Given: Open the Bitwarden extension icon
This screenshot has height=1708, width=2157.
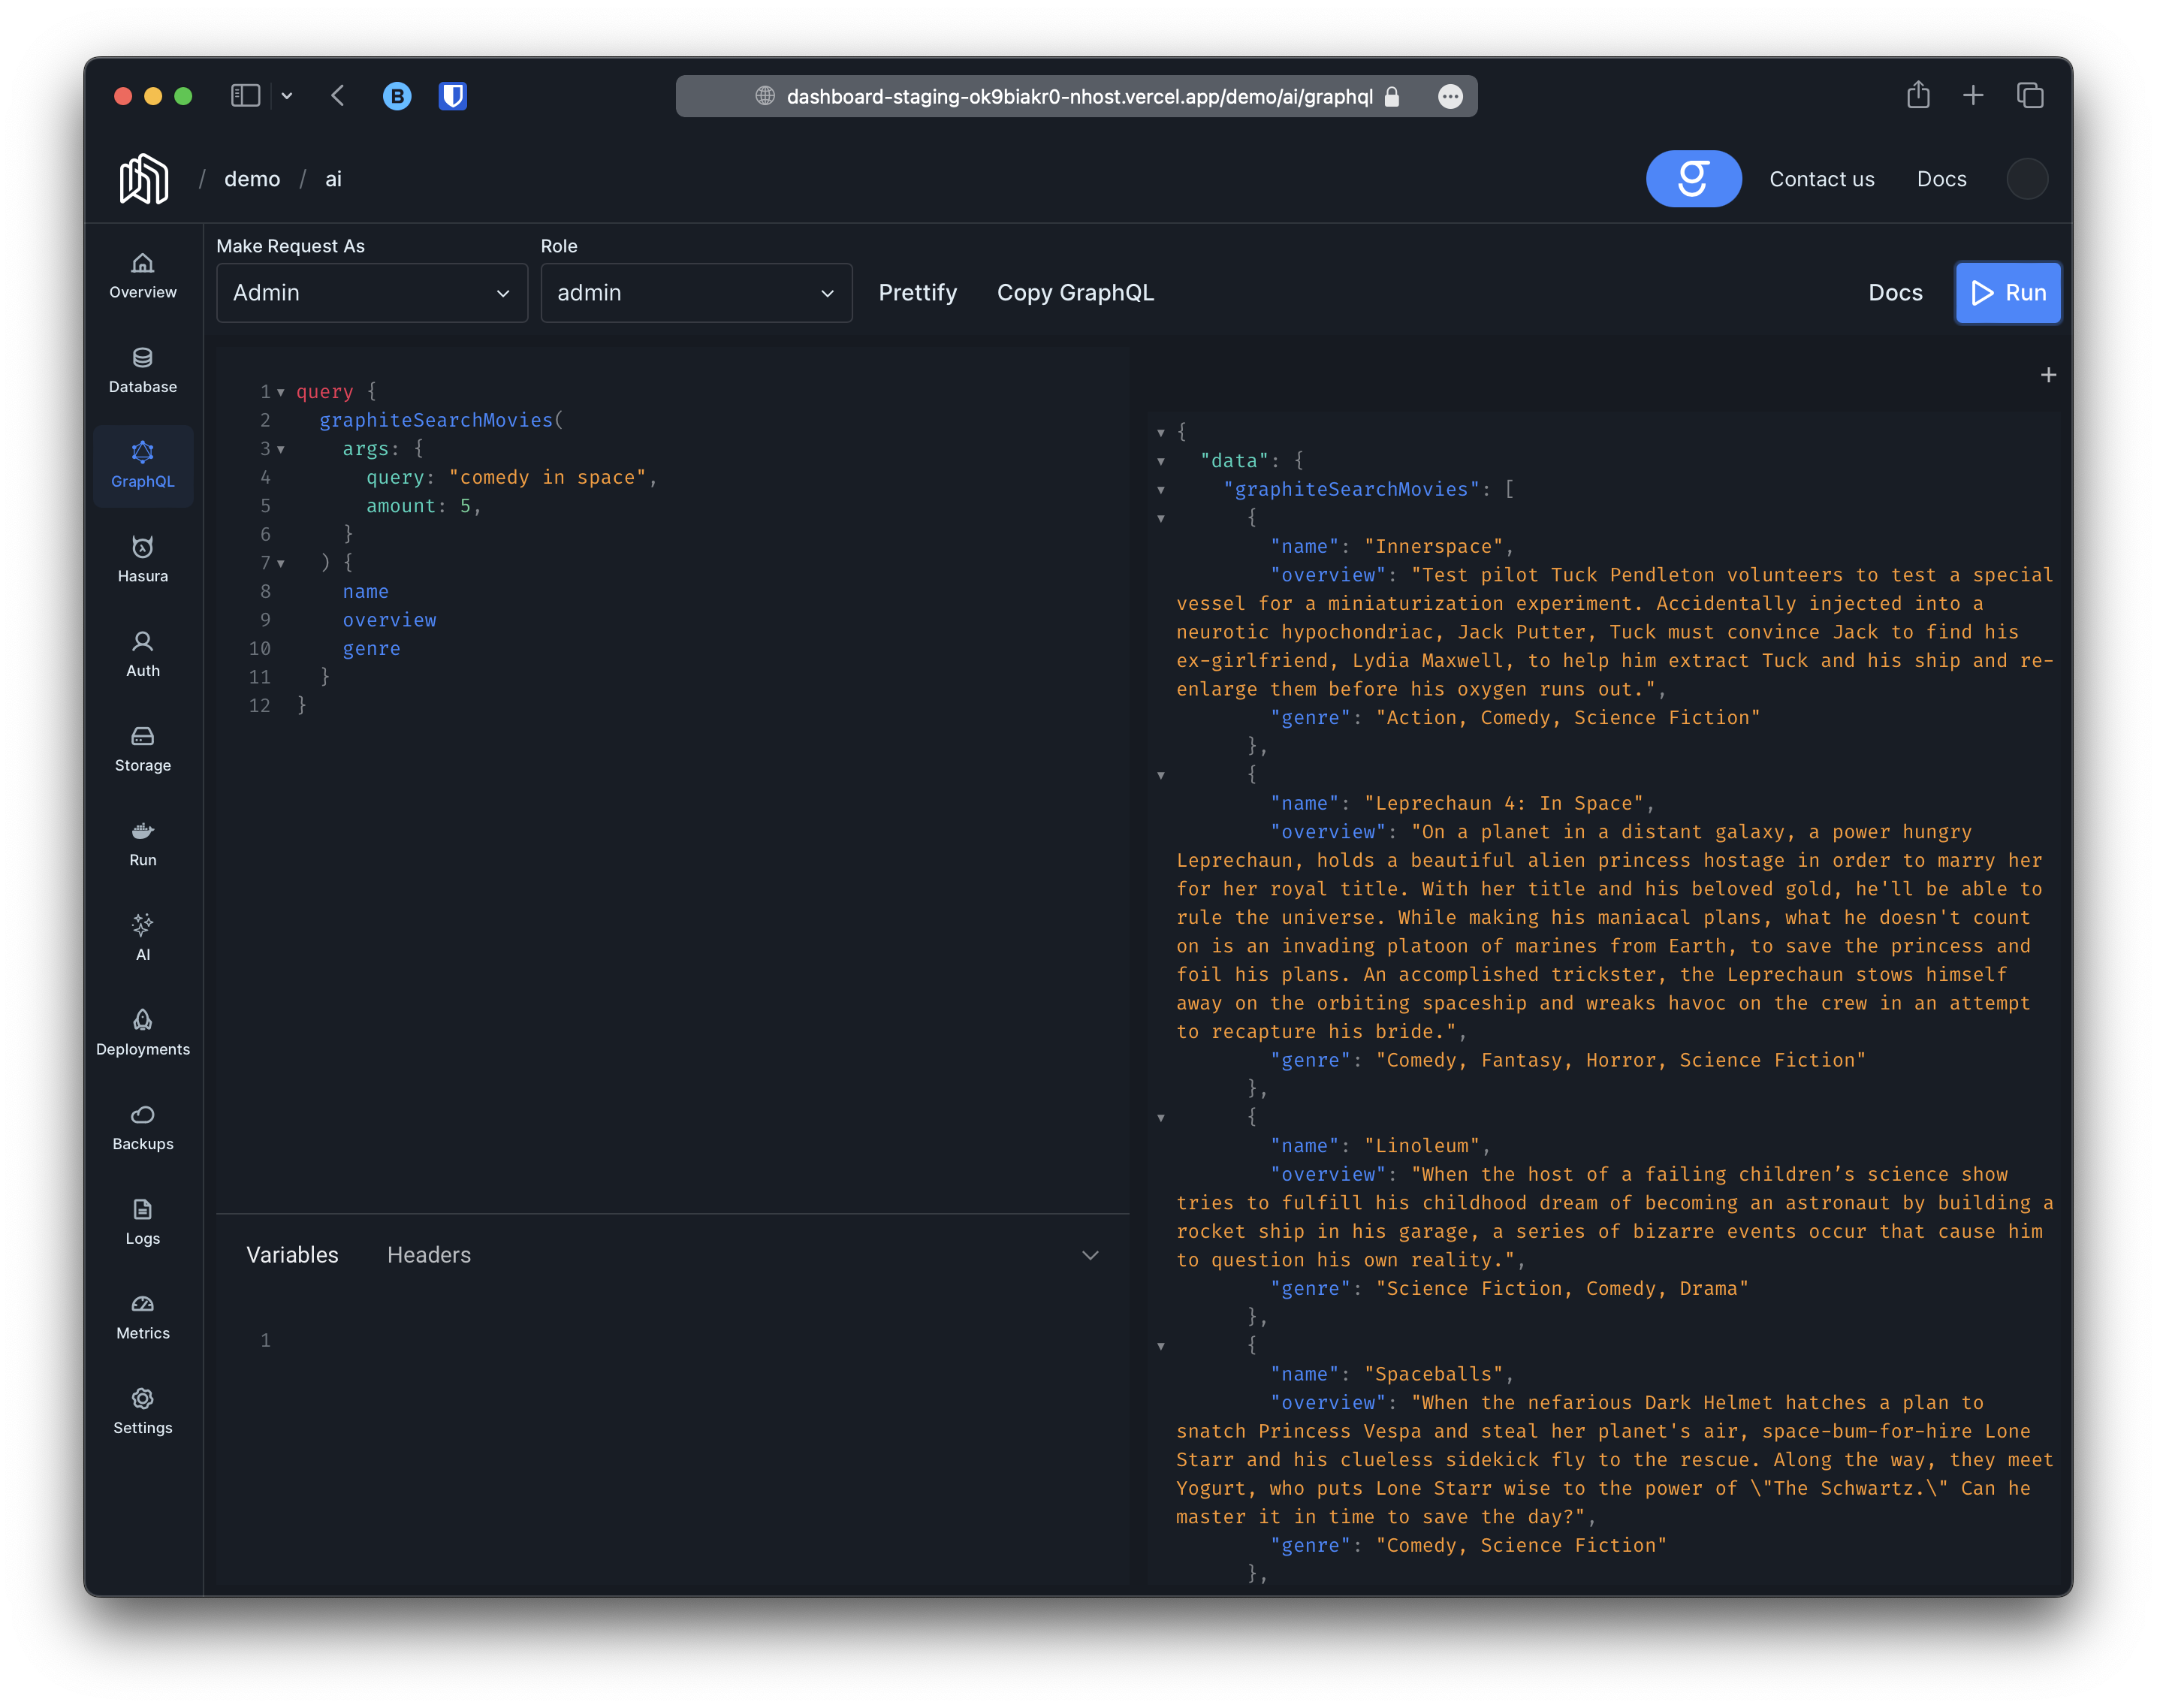Looking at the screenshot, I should click(x=453, y=96).
